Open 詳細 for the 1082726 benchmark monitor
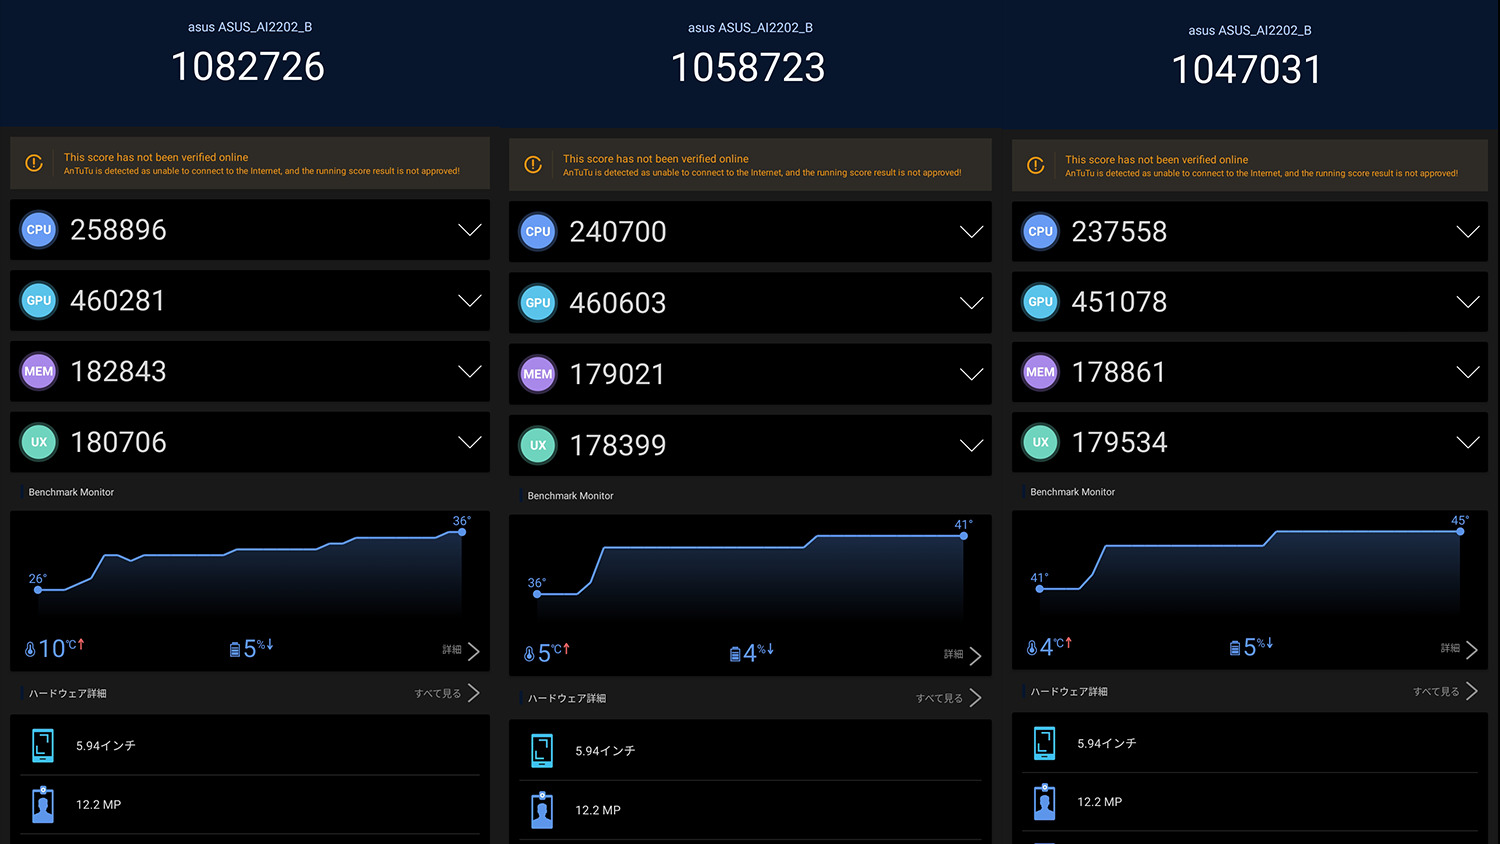This screenshot has width=1500, height=844. [461, 650]
